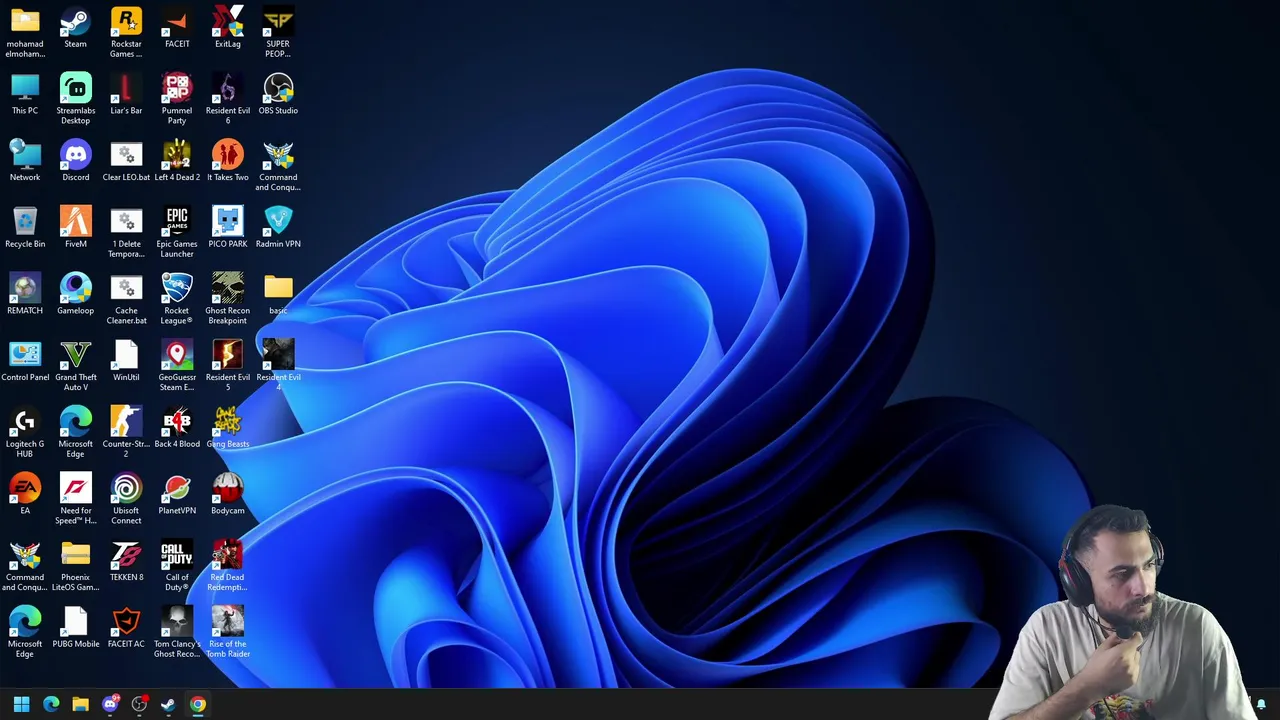
Task: Launch Counter-Strike 2
Action: point(126,431)
